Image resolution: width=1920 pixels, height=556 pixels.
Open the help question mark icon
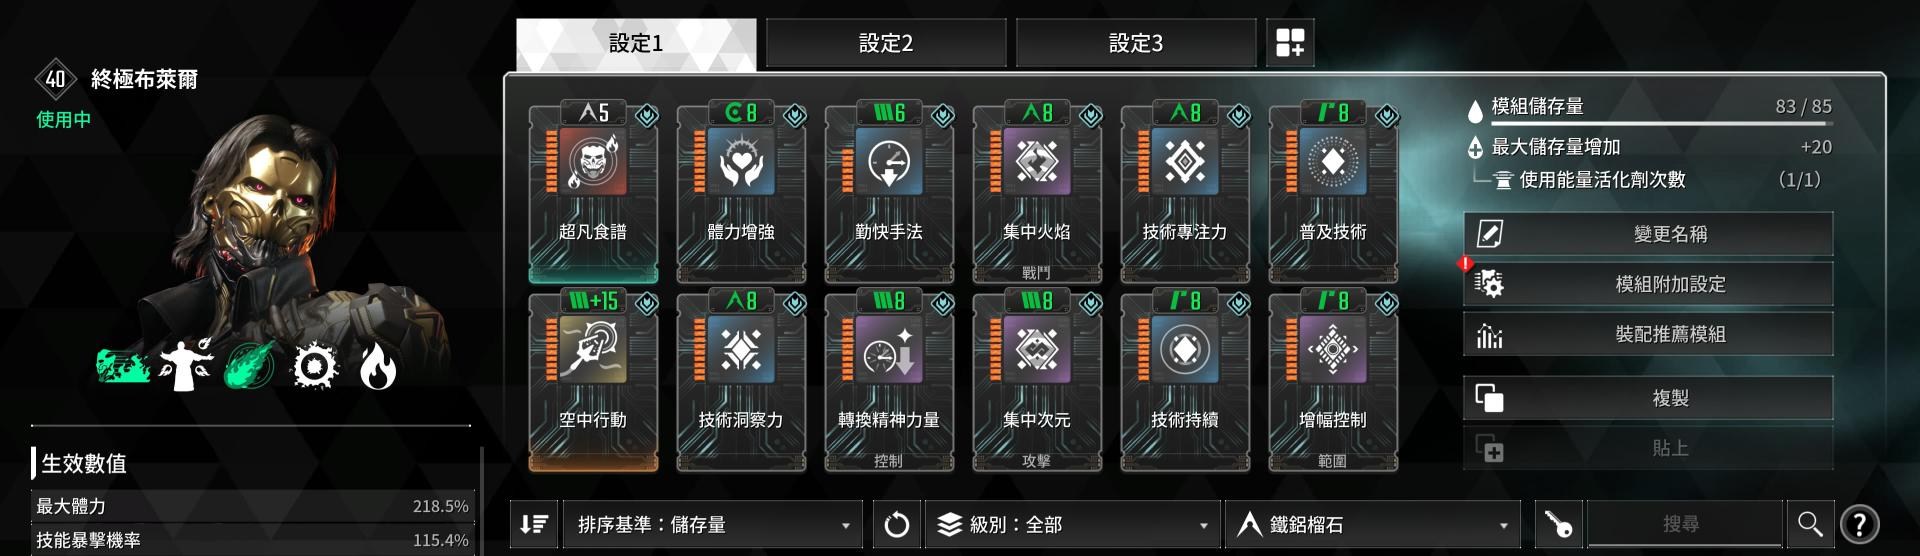1859,524
